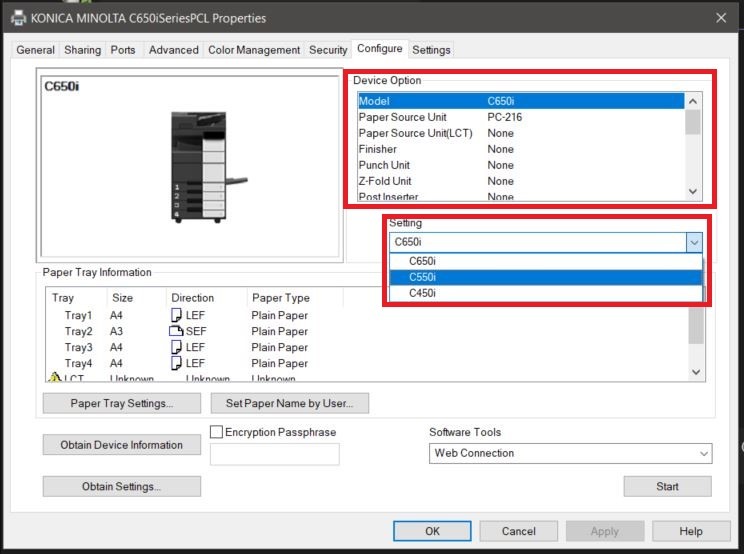Open the Advanced tab
Viewport: 744px width, 554px height.
coord(173,50)
